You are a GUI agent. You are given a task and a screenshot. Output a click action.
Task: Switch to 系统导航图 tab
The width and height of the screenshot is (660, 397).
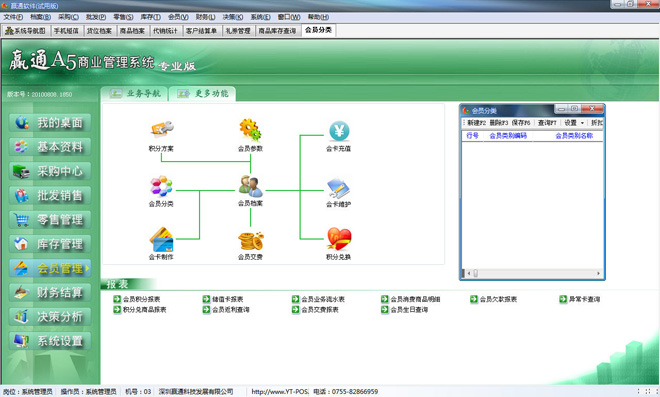click(x=26, y=31)
